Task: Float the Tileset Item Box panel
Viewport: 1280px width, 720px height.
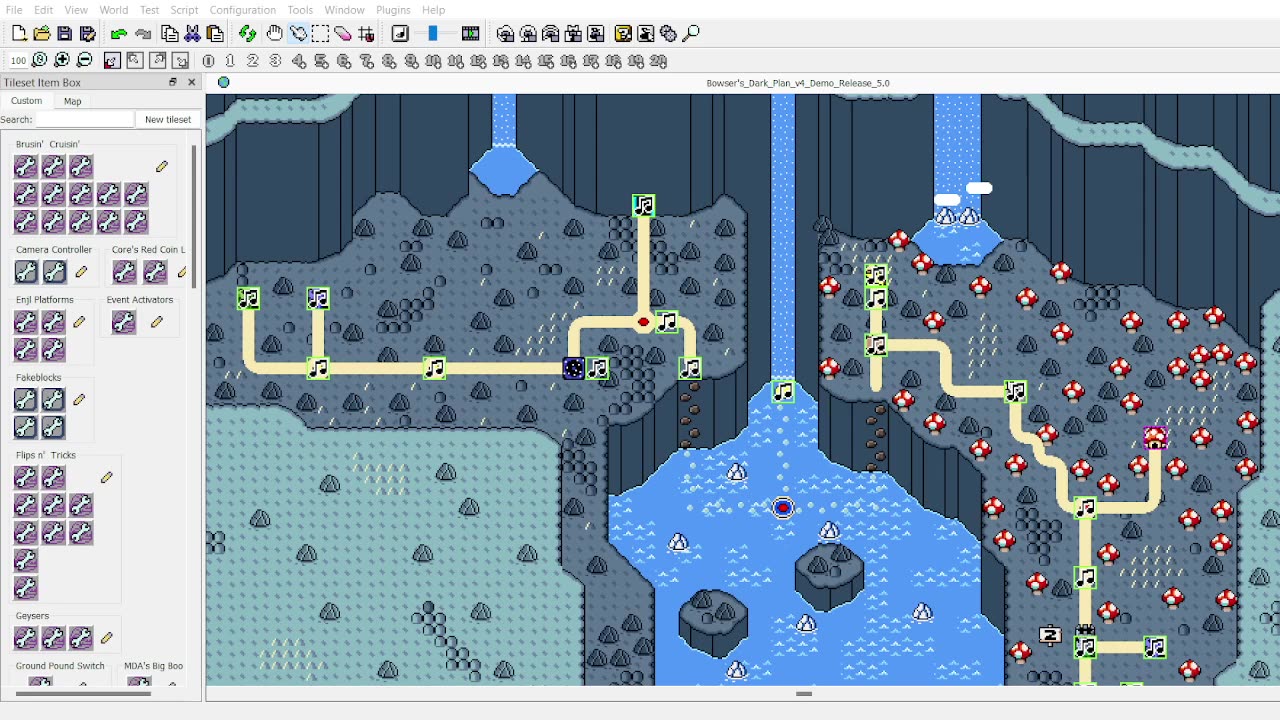Action: 172,83
